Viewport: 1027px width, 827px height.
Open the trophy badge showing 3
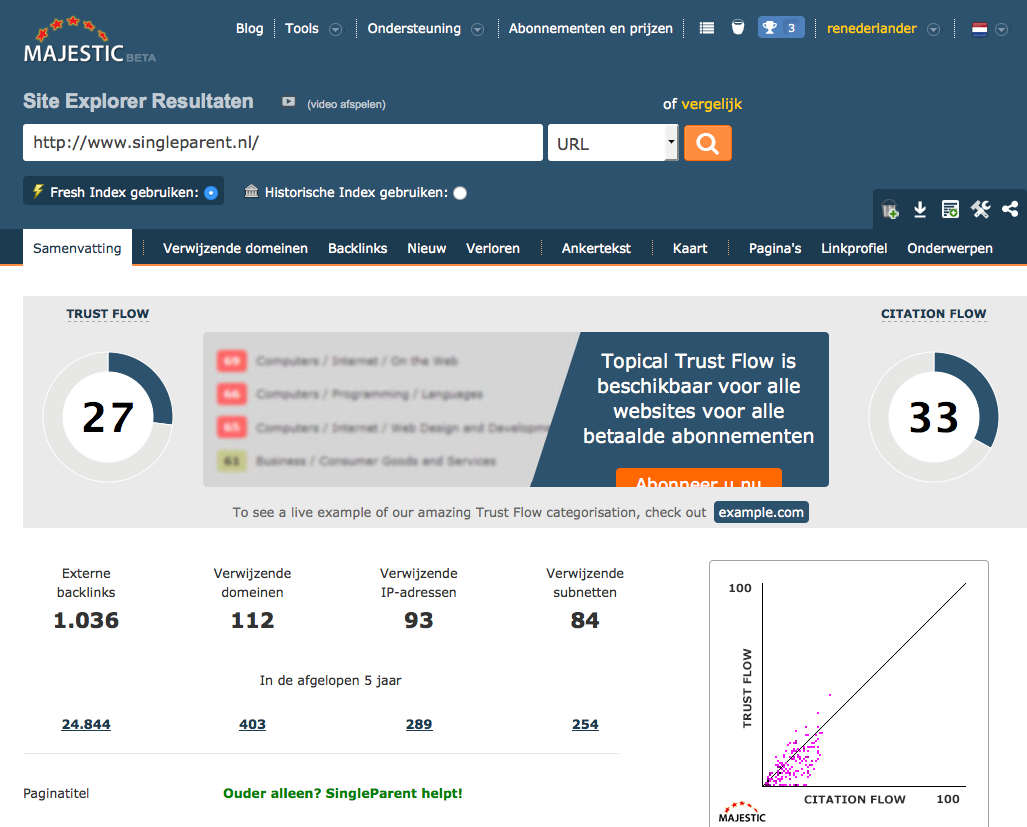pyautogui.click(x=781, y=28)
